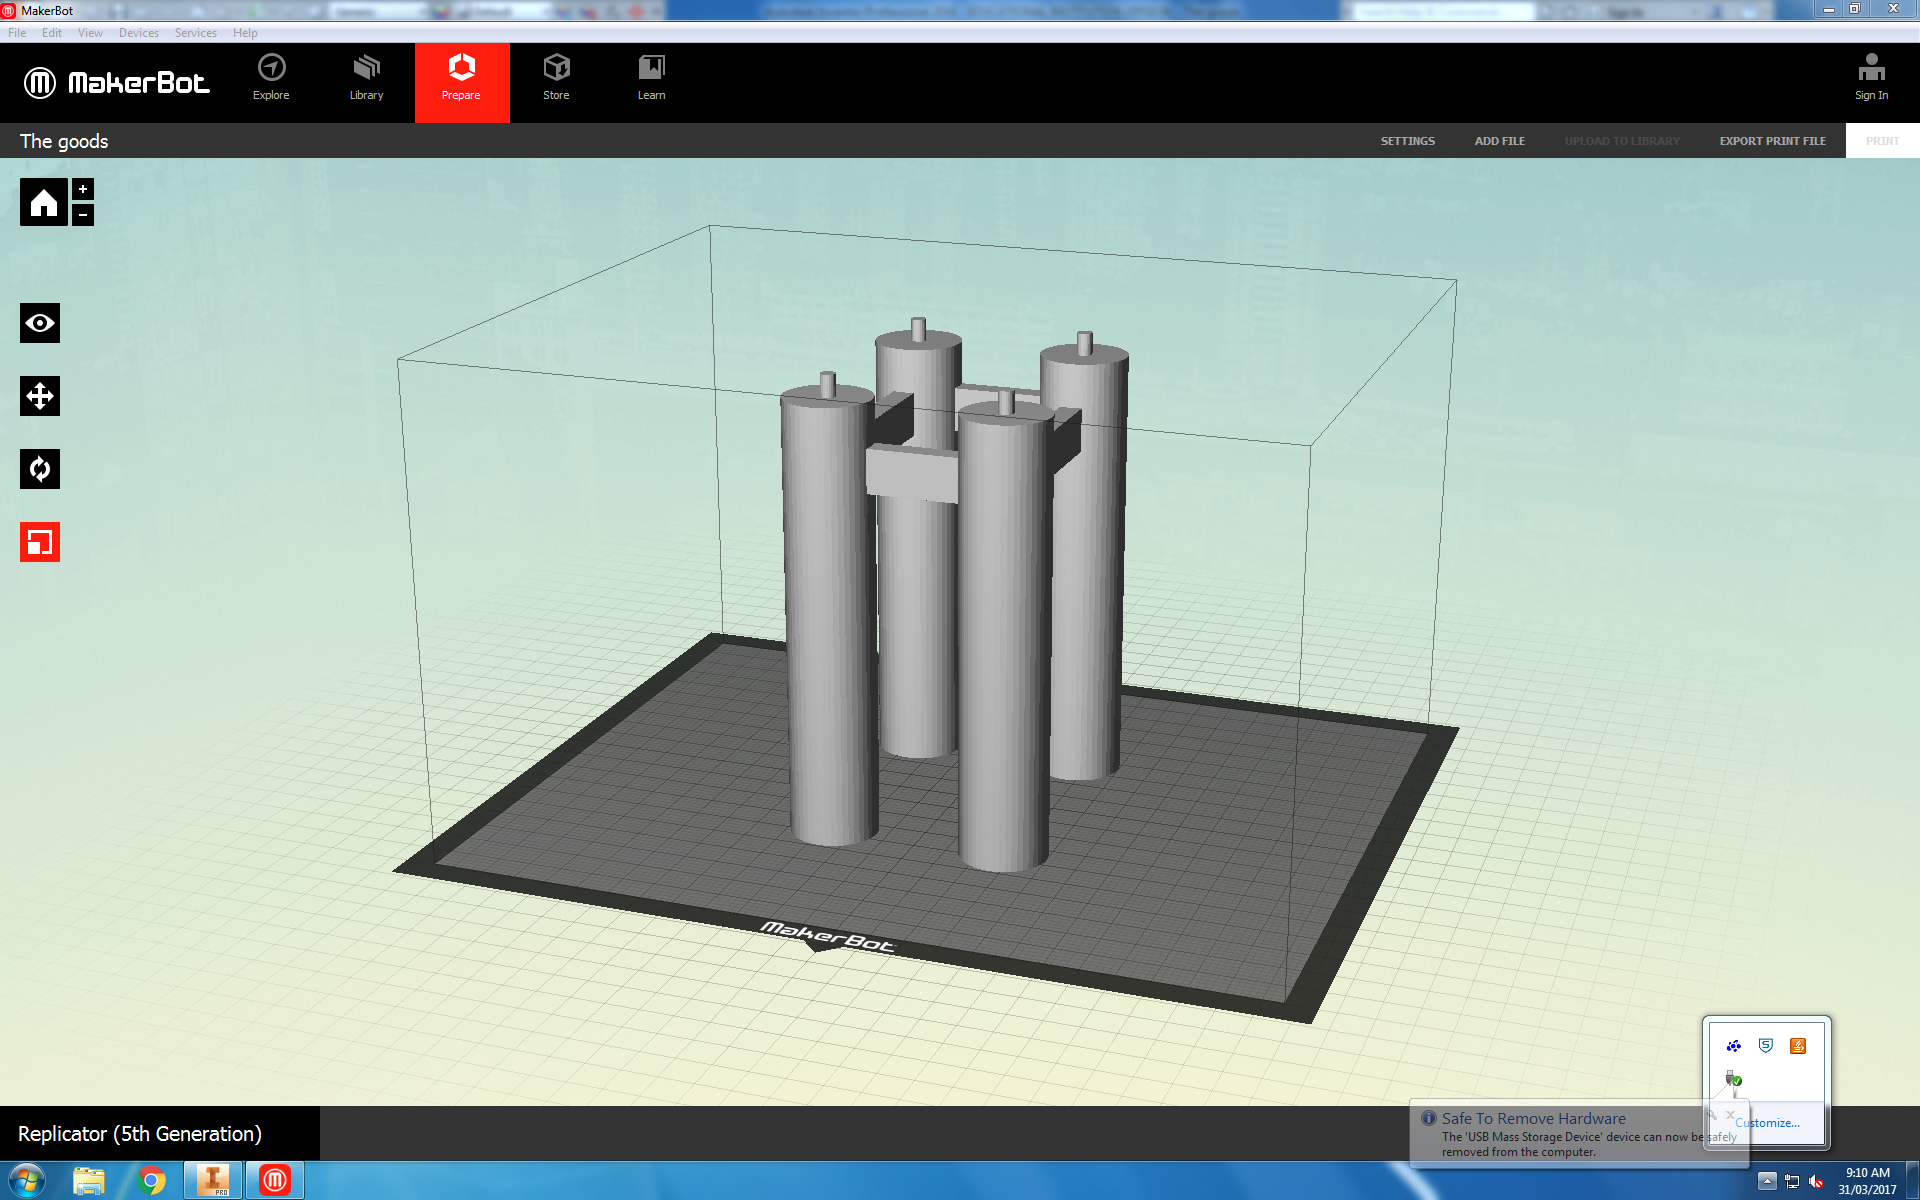The height and width of the screenshot is (1200, 1920).
Task: Open the Edit menu
Action: (x=52, y=33)
